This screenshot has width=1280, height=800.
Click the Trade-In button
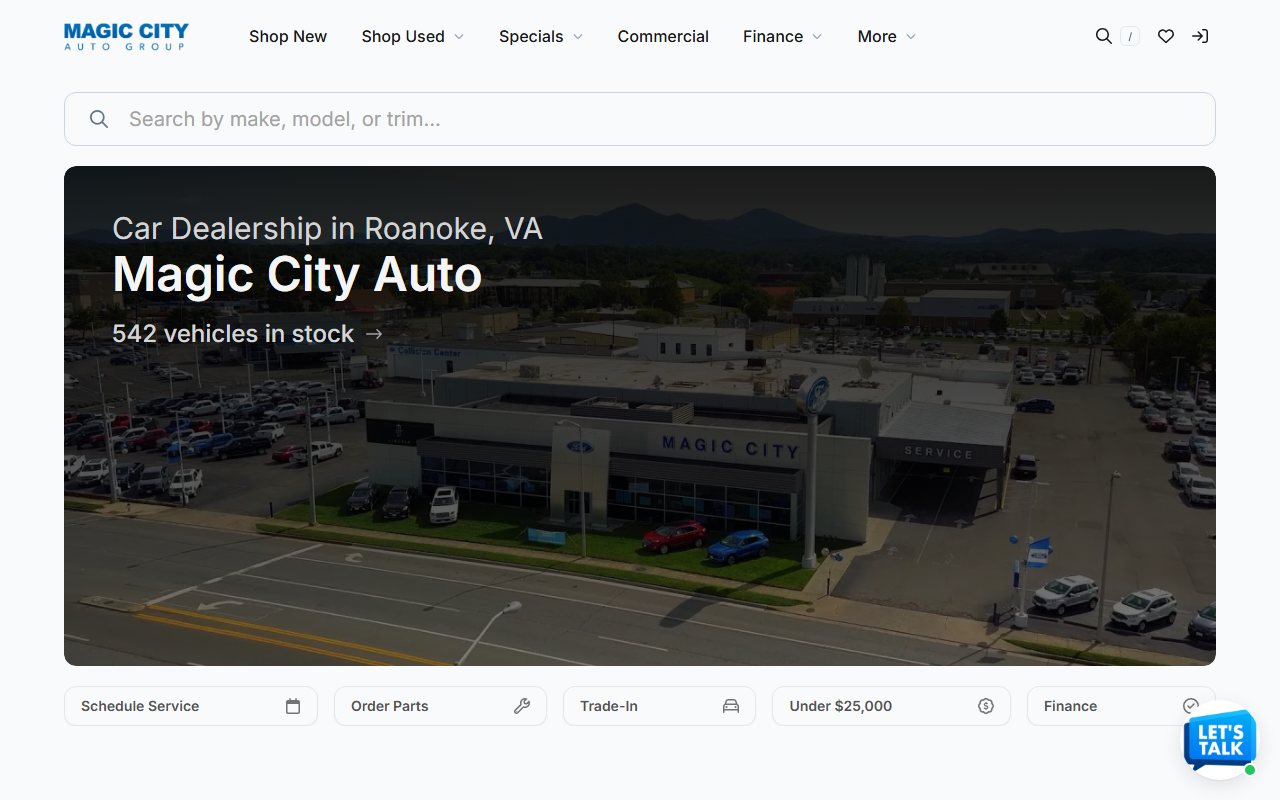(x=659, y=706)
